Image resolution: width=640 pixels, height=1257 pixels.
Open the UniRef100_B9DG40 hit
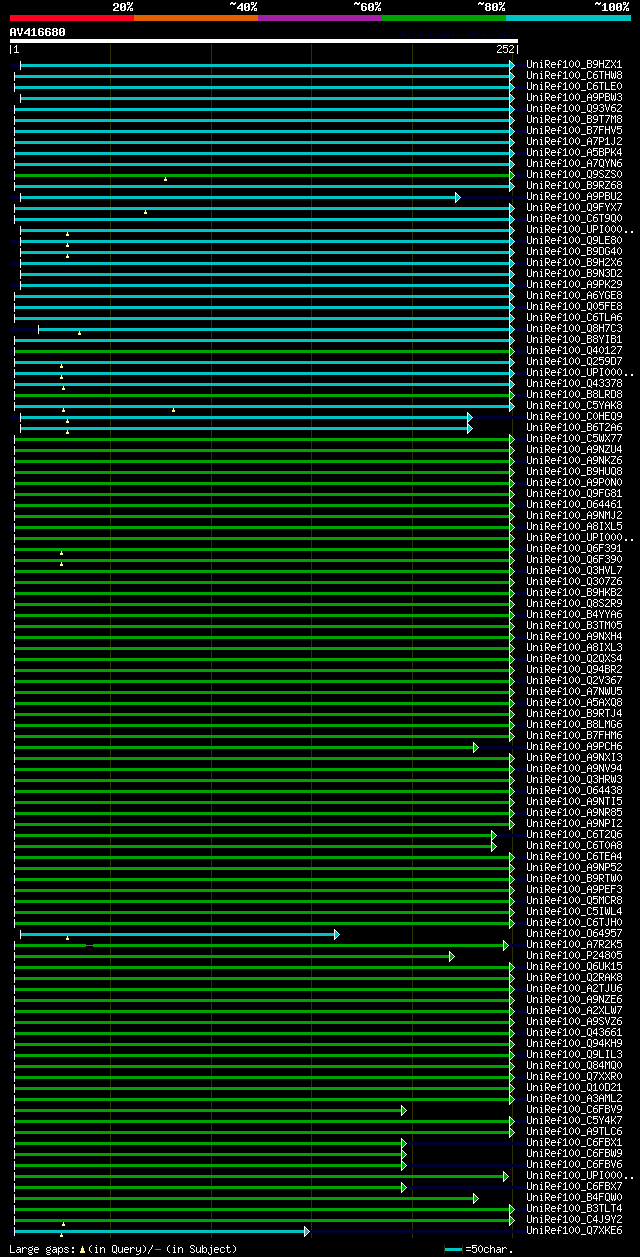coord(574,252)
